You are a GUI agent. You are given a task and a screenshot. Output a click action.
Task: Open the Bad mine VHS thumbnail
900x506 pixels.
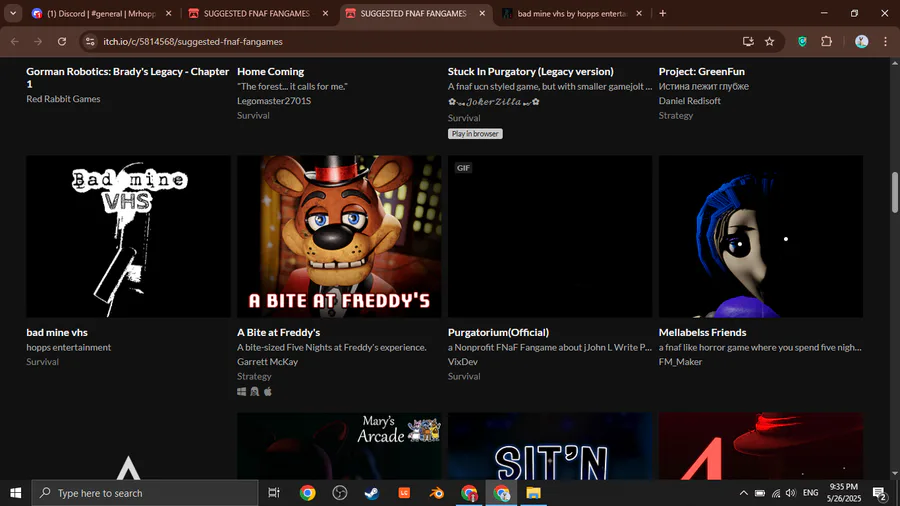point(129,236)
